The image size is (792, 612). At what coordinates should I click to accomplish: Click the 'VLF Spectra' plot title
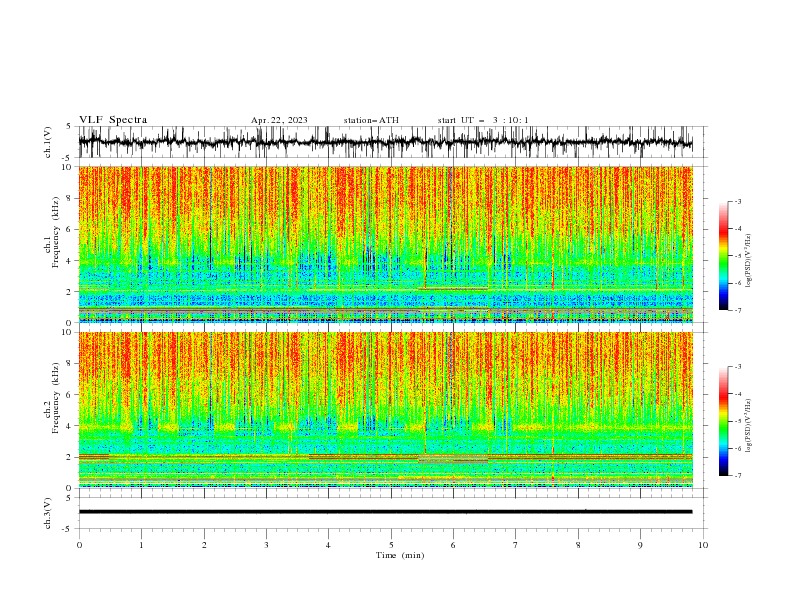point(113,120)
